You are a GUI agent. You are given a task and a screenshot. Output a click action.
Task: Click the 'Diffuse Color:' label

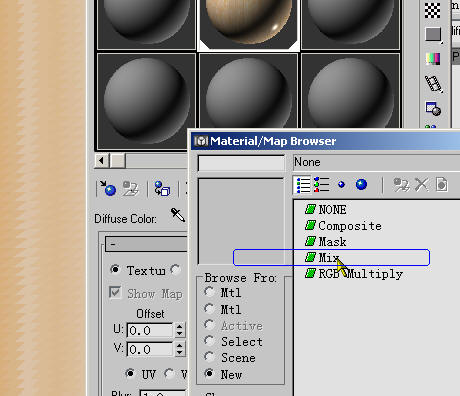click(125, 219)
